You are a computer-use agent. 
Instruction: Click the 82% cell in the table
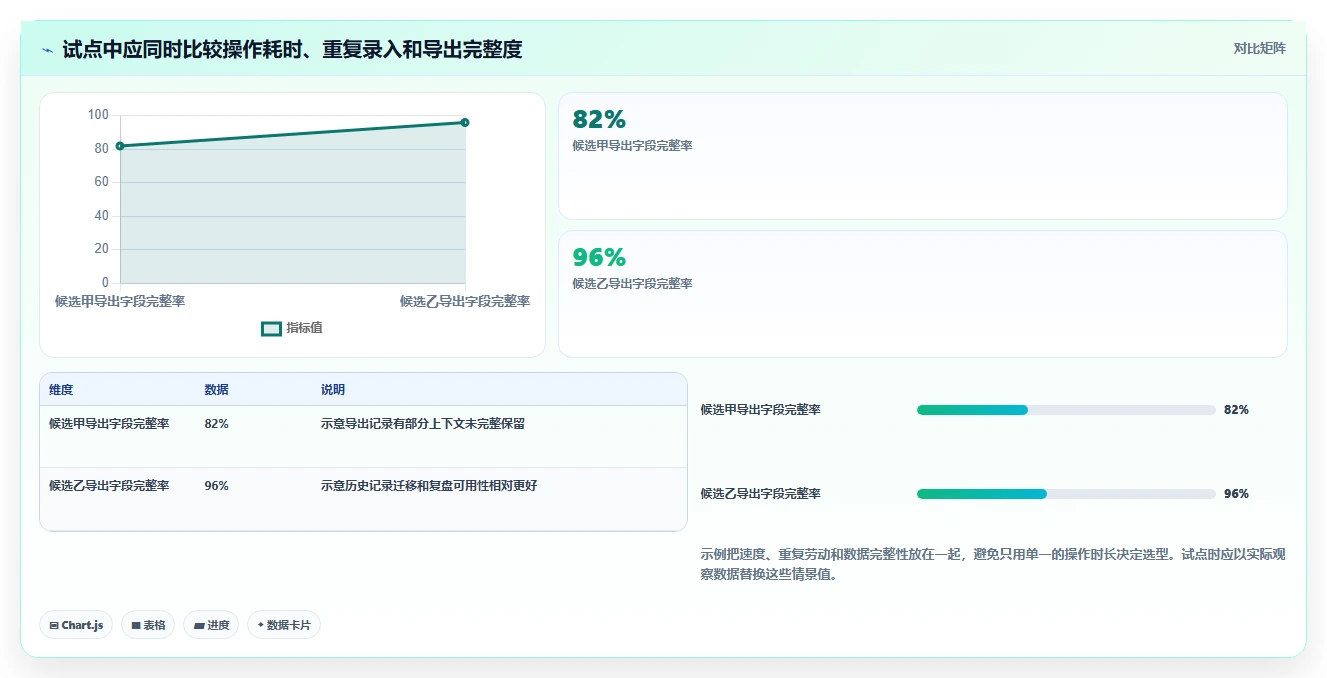pyautogui.click(x=216, y=424)
